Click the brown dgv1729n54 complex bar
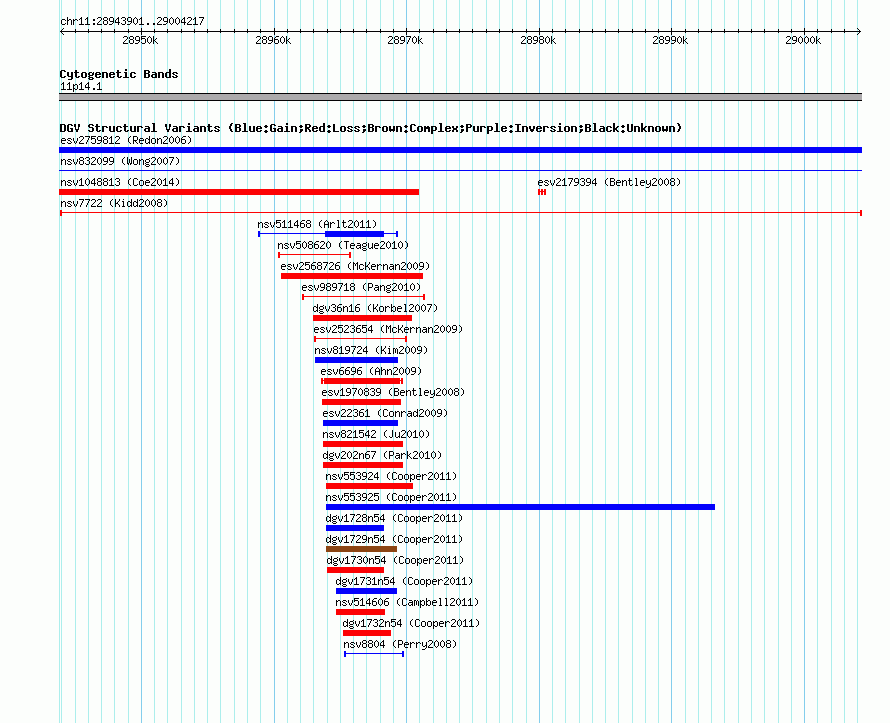This screenshot has height=723, width=890. [362, 549]
